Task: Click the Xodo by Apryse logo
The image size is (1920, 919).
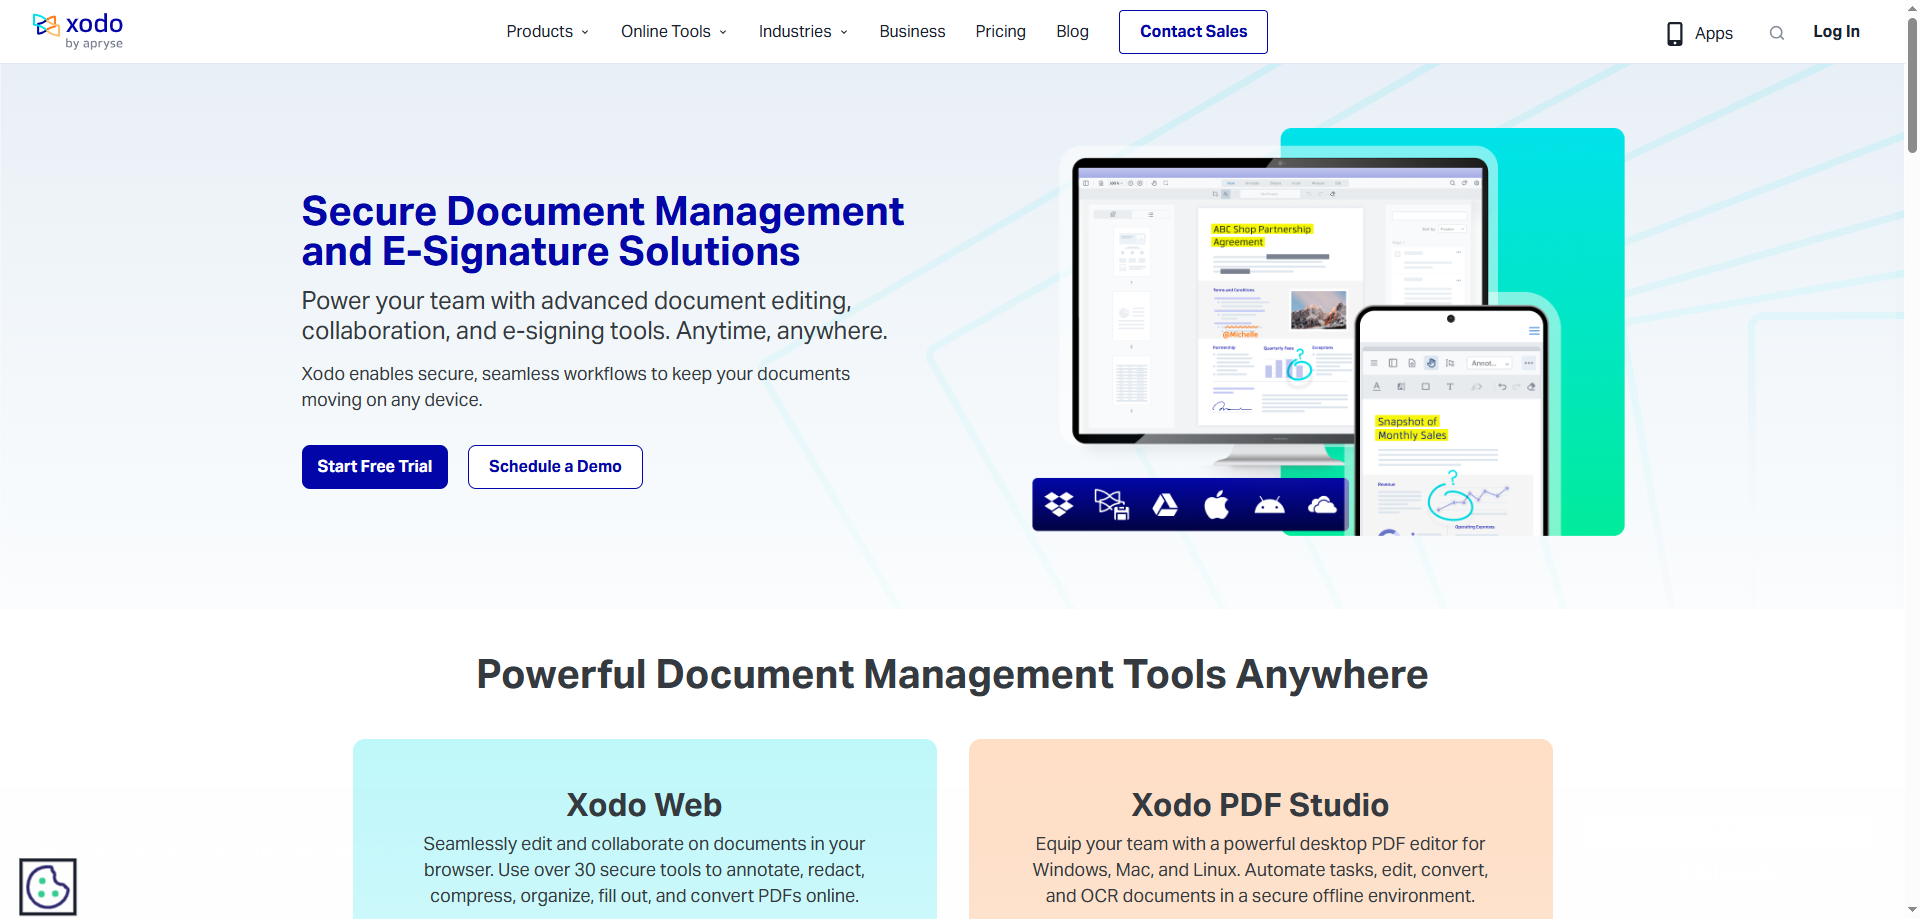Action: [78, 31]
